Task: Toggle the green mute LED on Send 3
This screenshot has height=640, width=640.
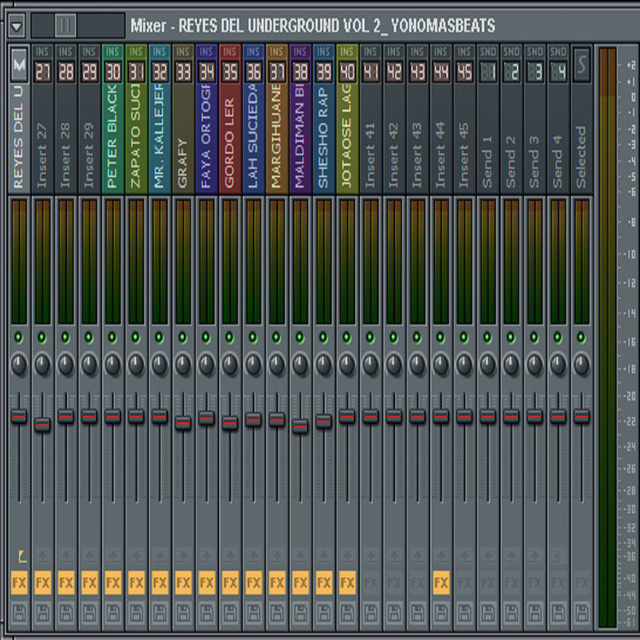Action: (x=535, y=338)
